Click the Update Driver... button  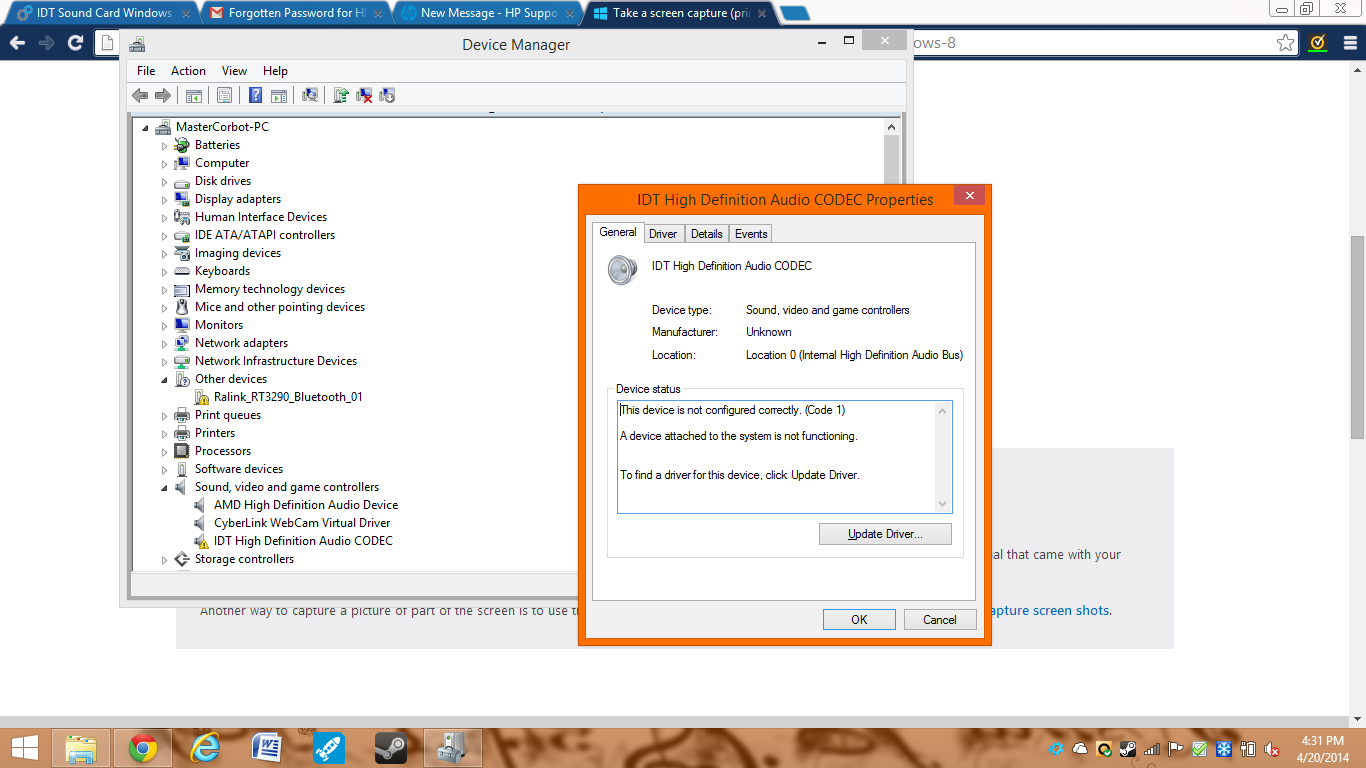885,534
